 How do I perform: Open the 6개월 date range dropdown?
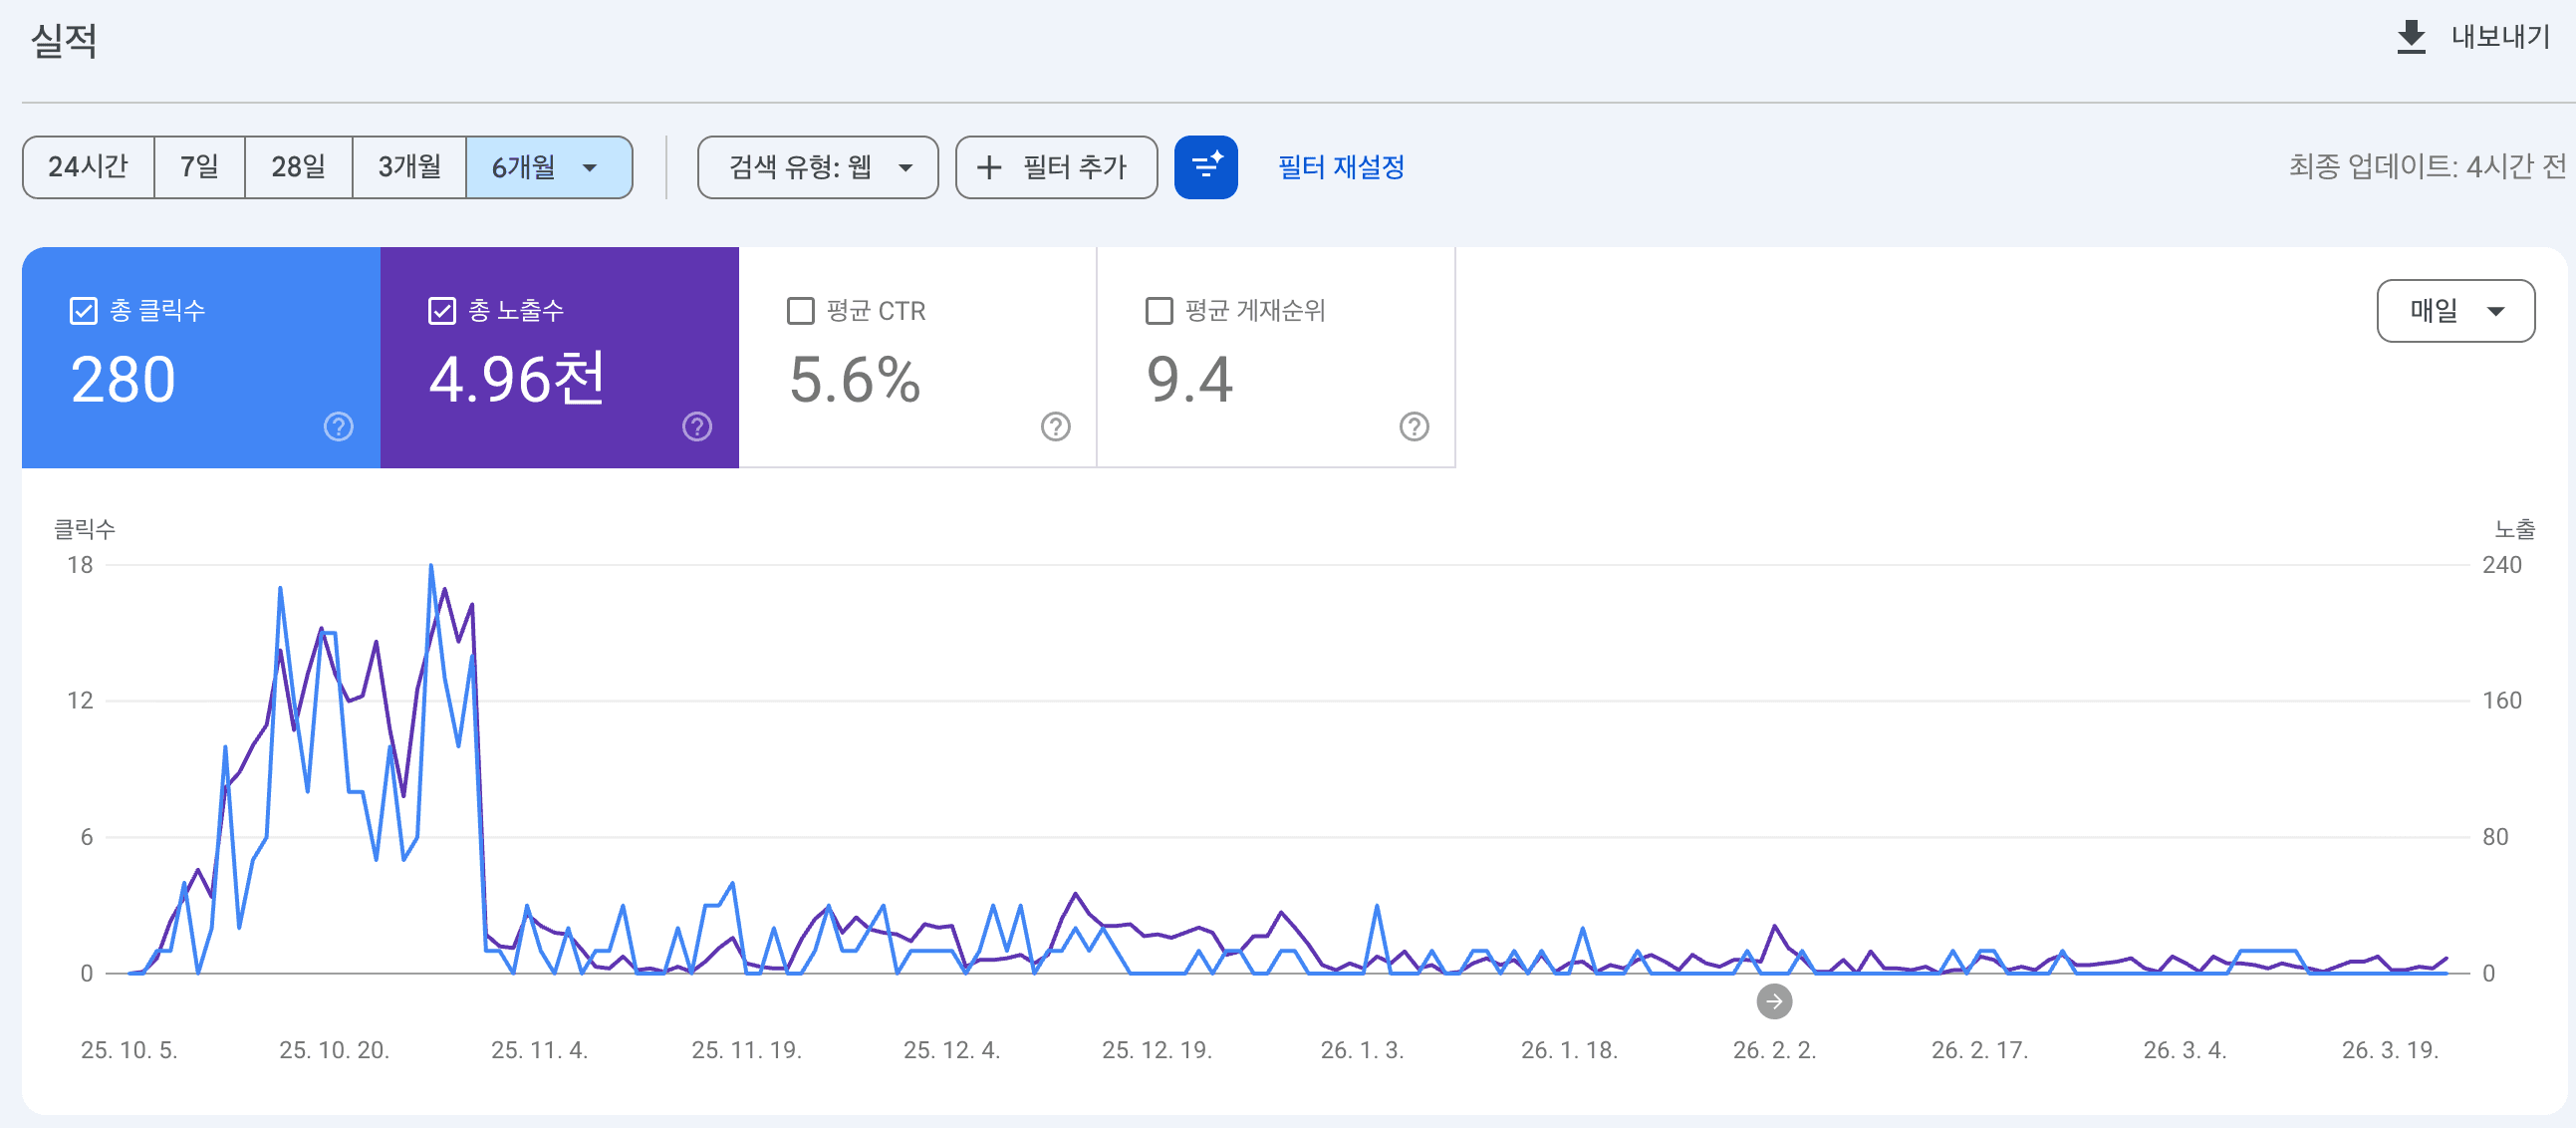coord(549,167)
